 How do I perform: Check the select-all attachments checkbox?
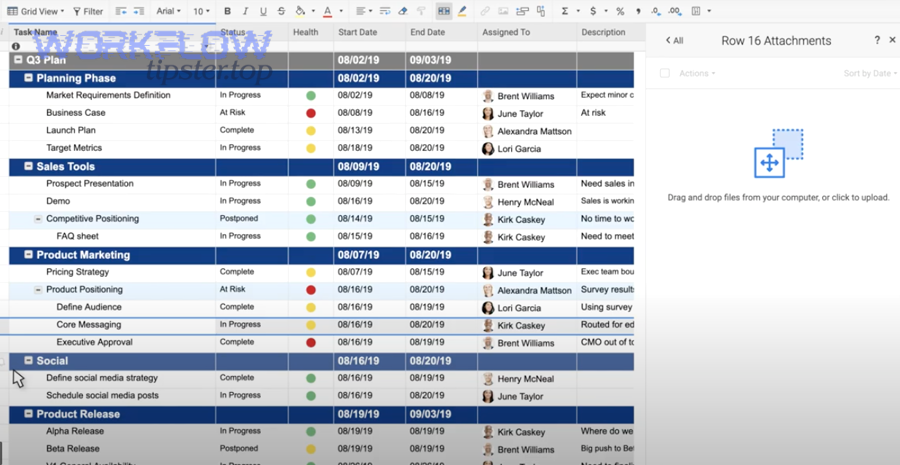pos(665,73)
